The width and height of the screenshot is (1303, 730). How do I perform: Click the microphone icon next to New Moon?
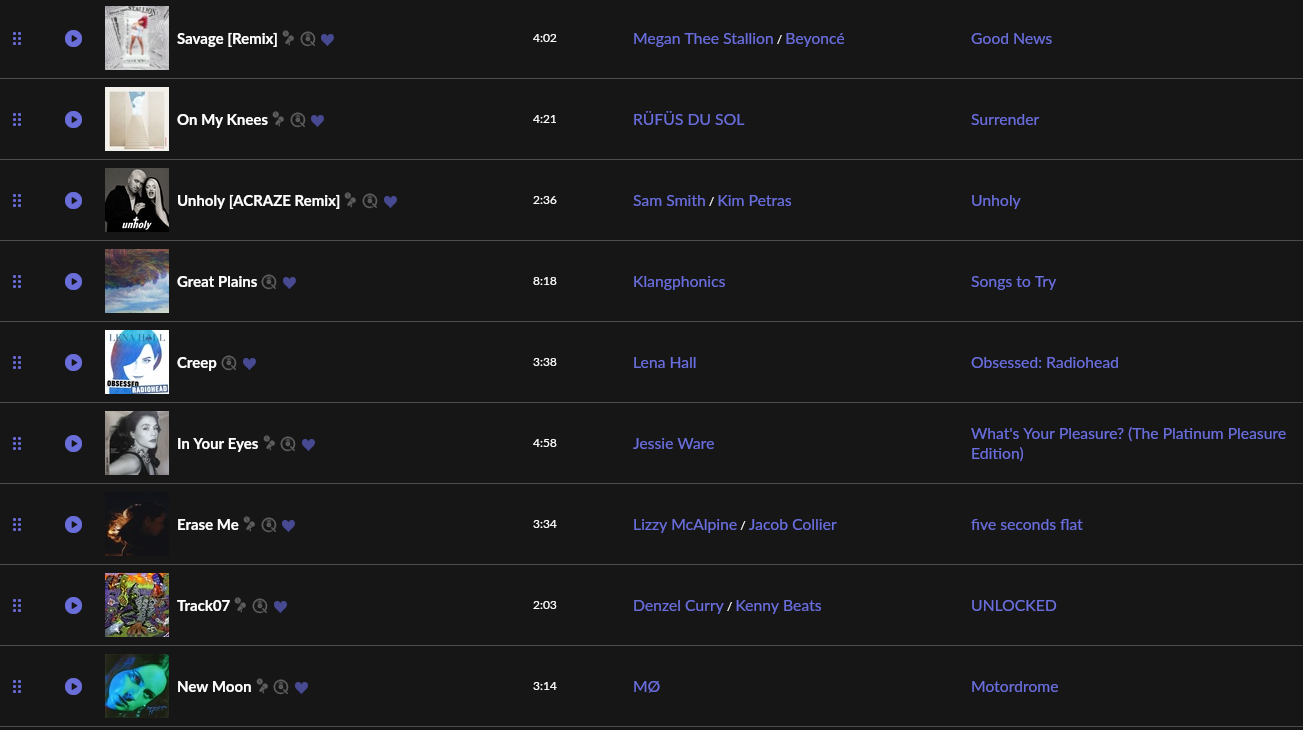tap(262, 686)
